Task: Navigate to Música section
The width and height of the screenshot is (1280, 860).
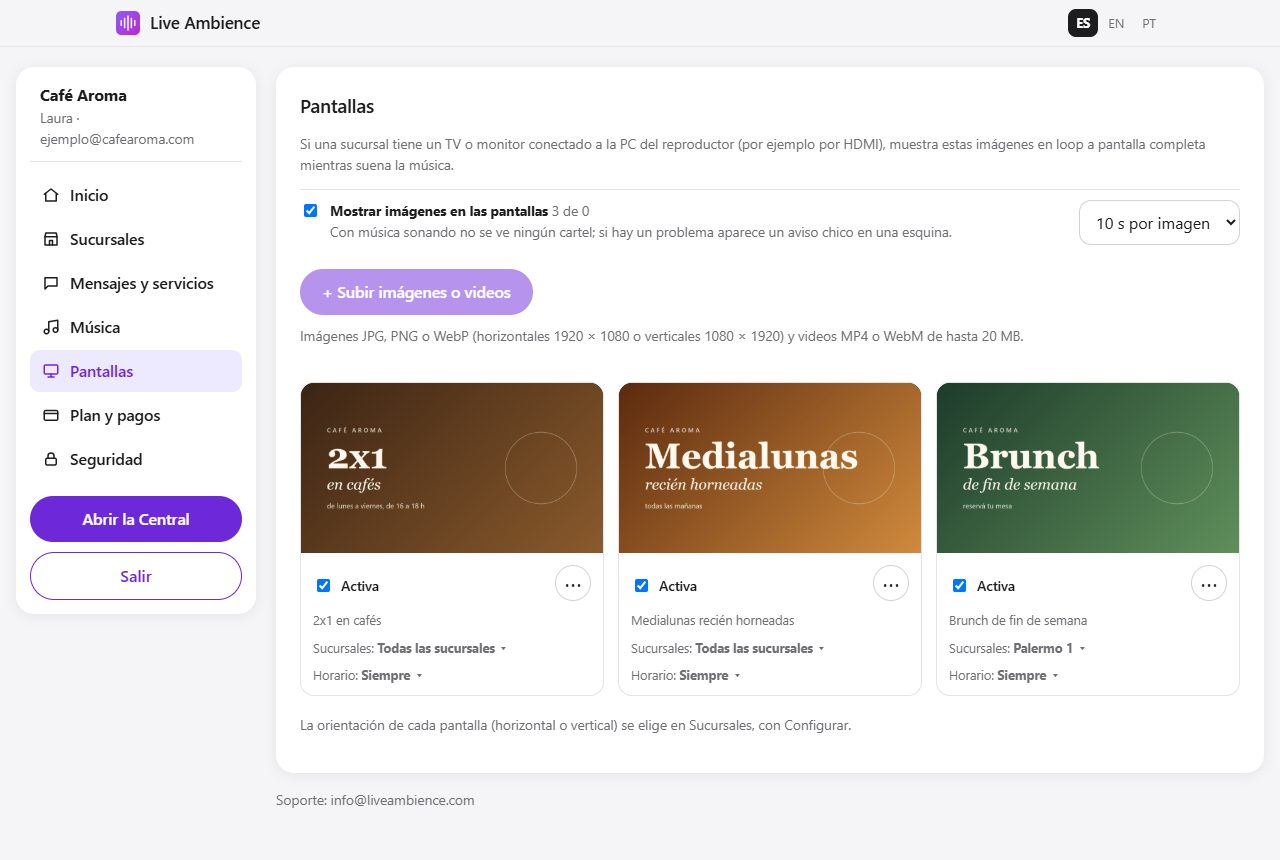Action: 136,327
